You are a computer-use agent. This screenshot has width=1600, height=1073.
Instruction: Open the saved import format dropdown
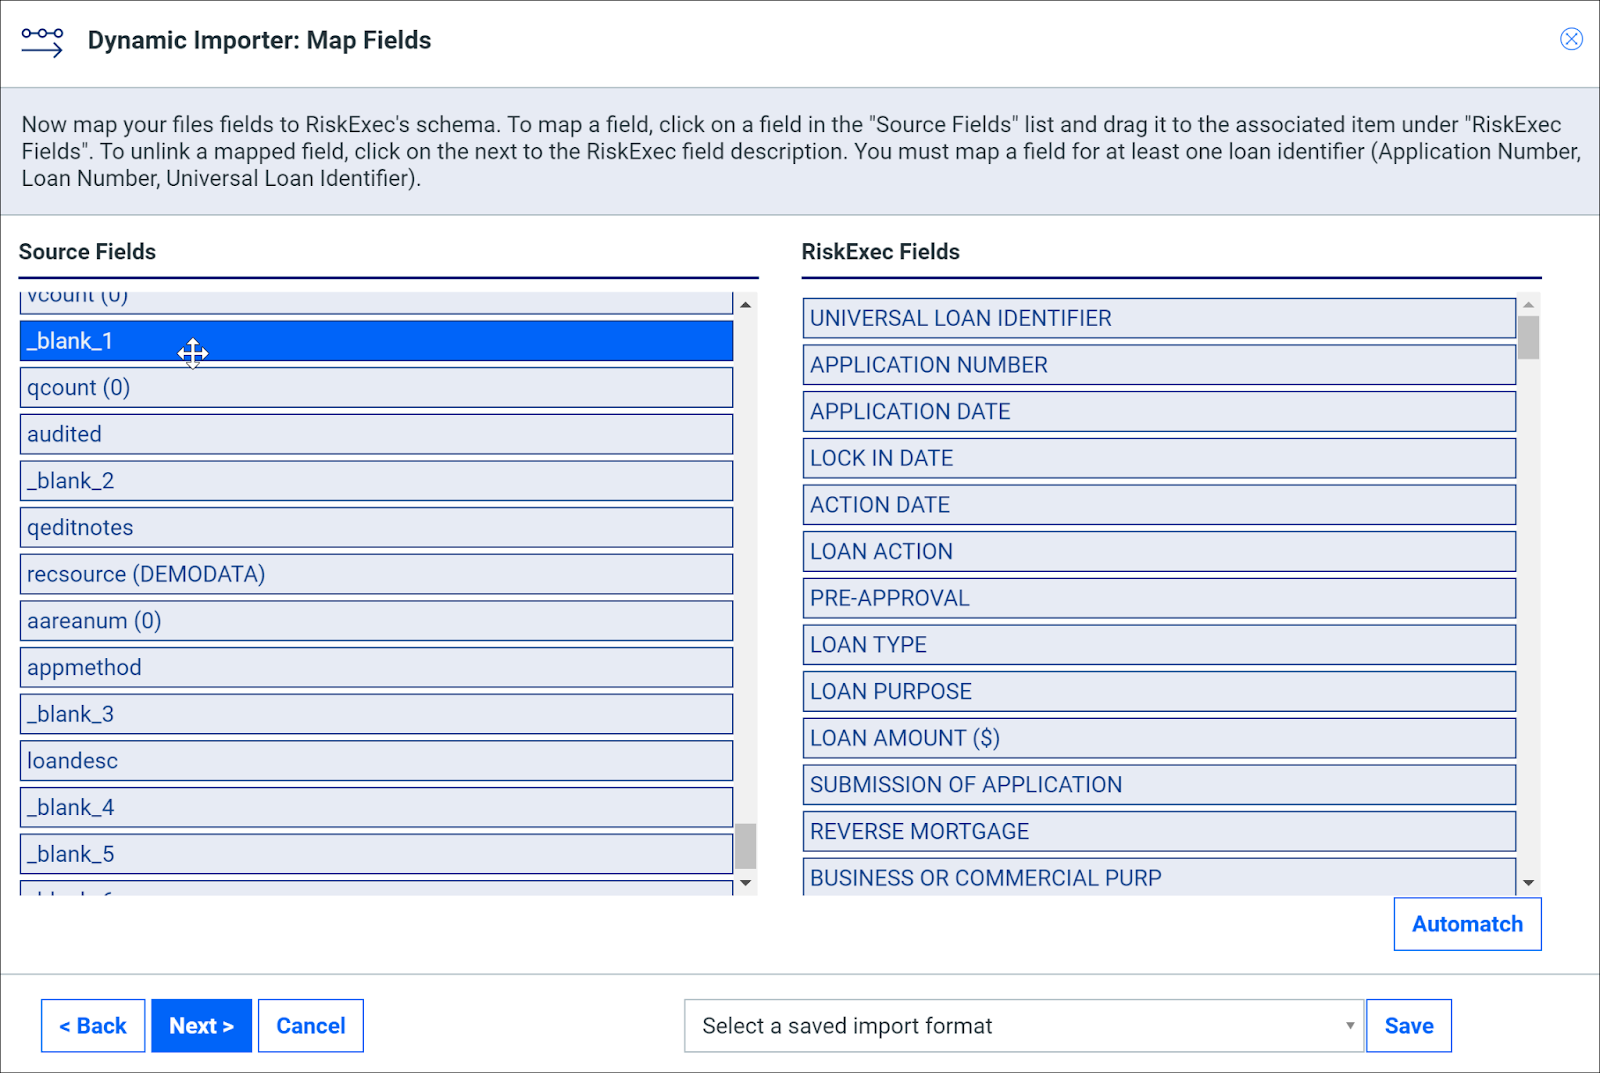pos(1024,1026)
